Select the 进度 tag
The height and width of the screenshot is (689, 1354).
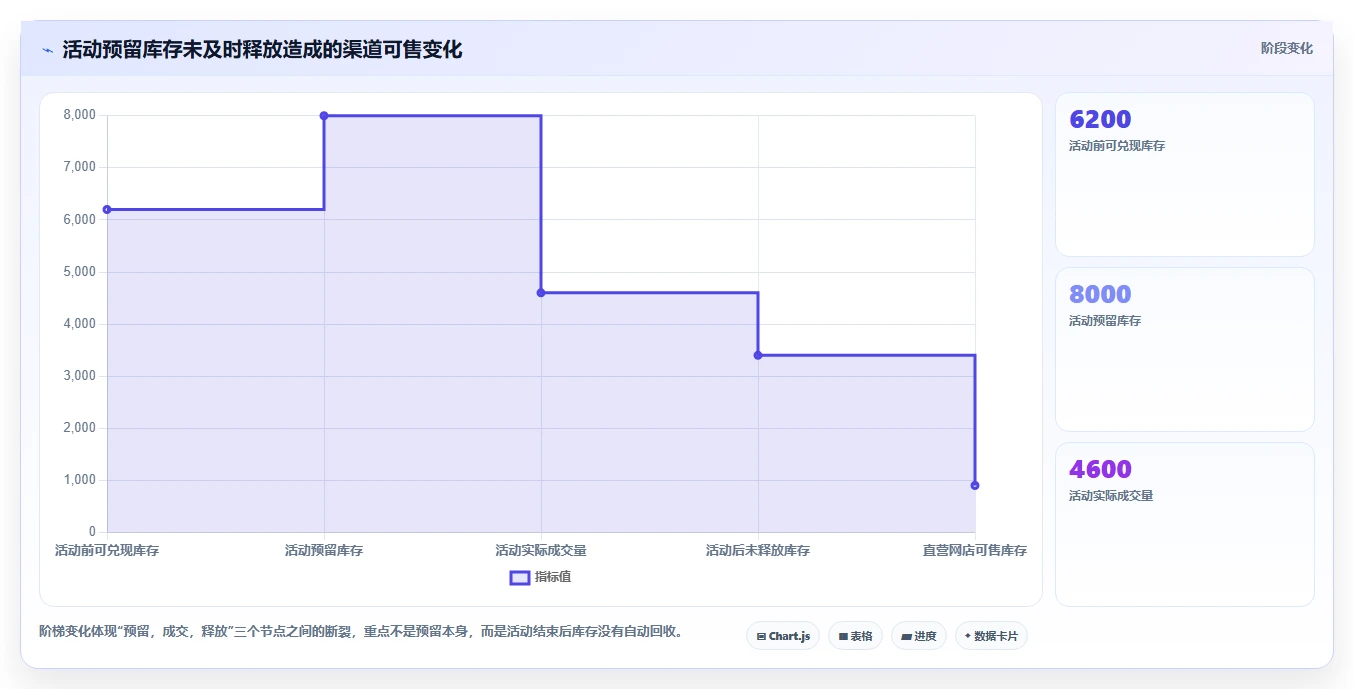tap(919, 636)
